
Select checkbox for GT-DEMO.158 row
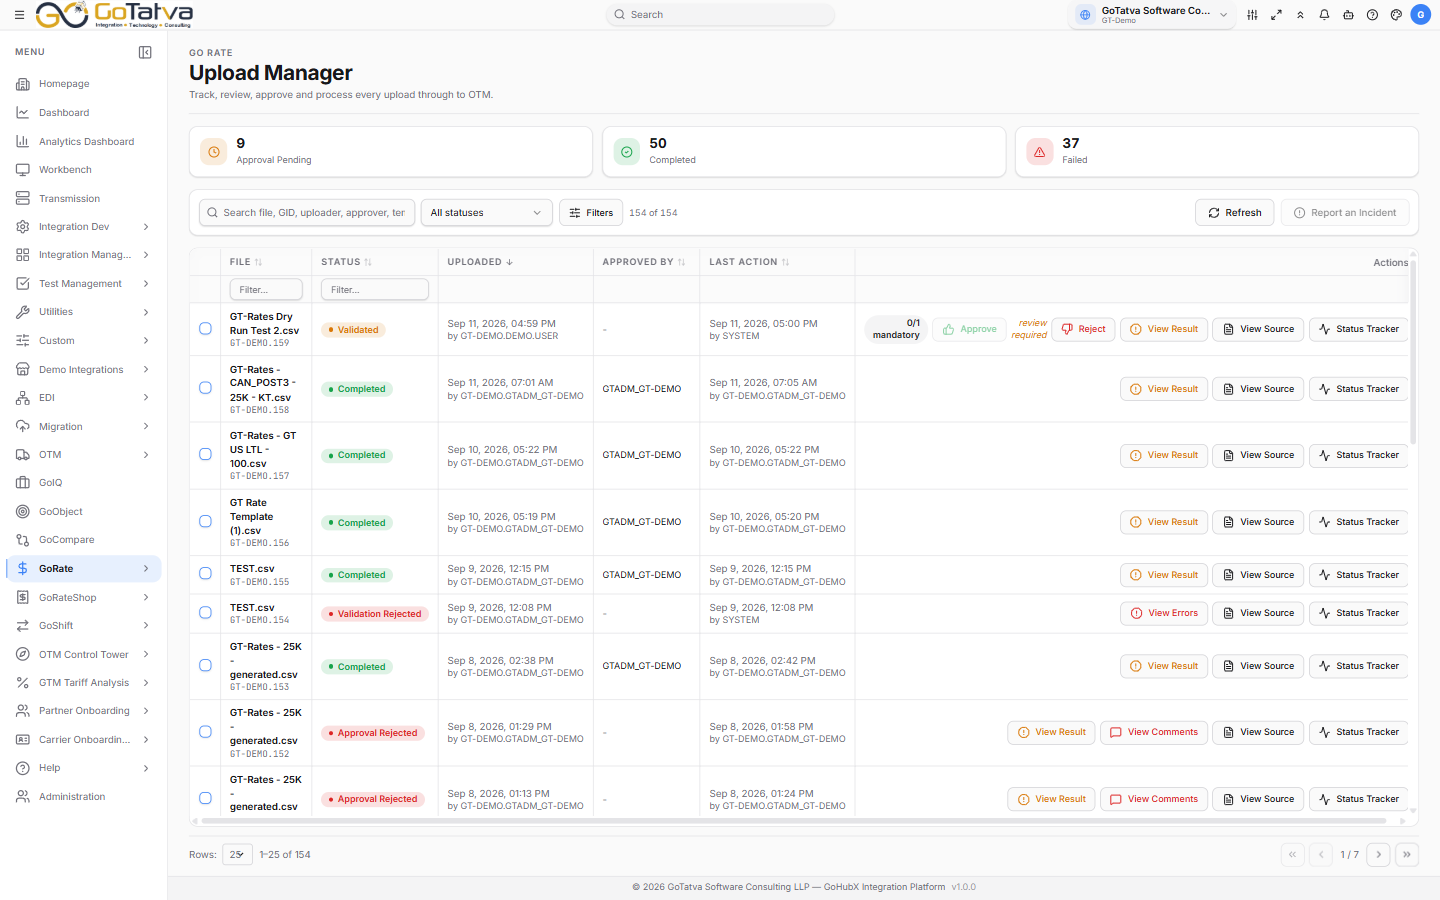coord(205,388)
